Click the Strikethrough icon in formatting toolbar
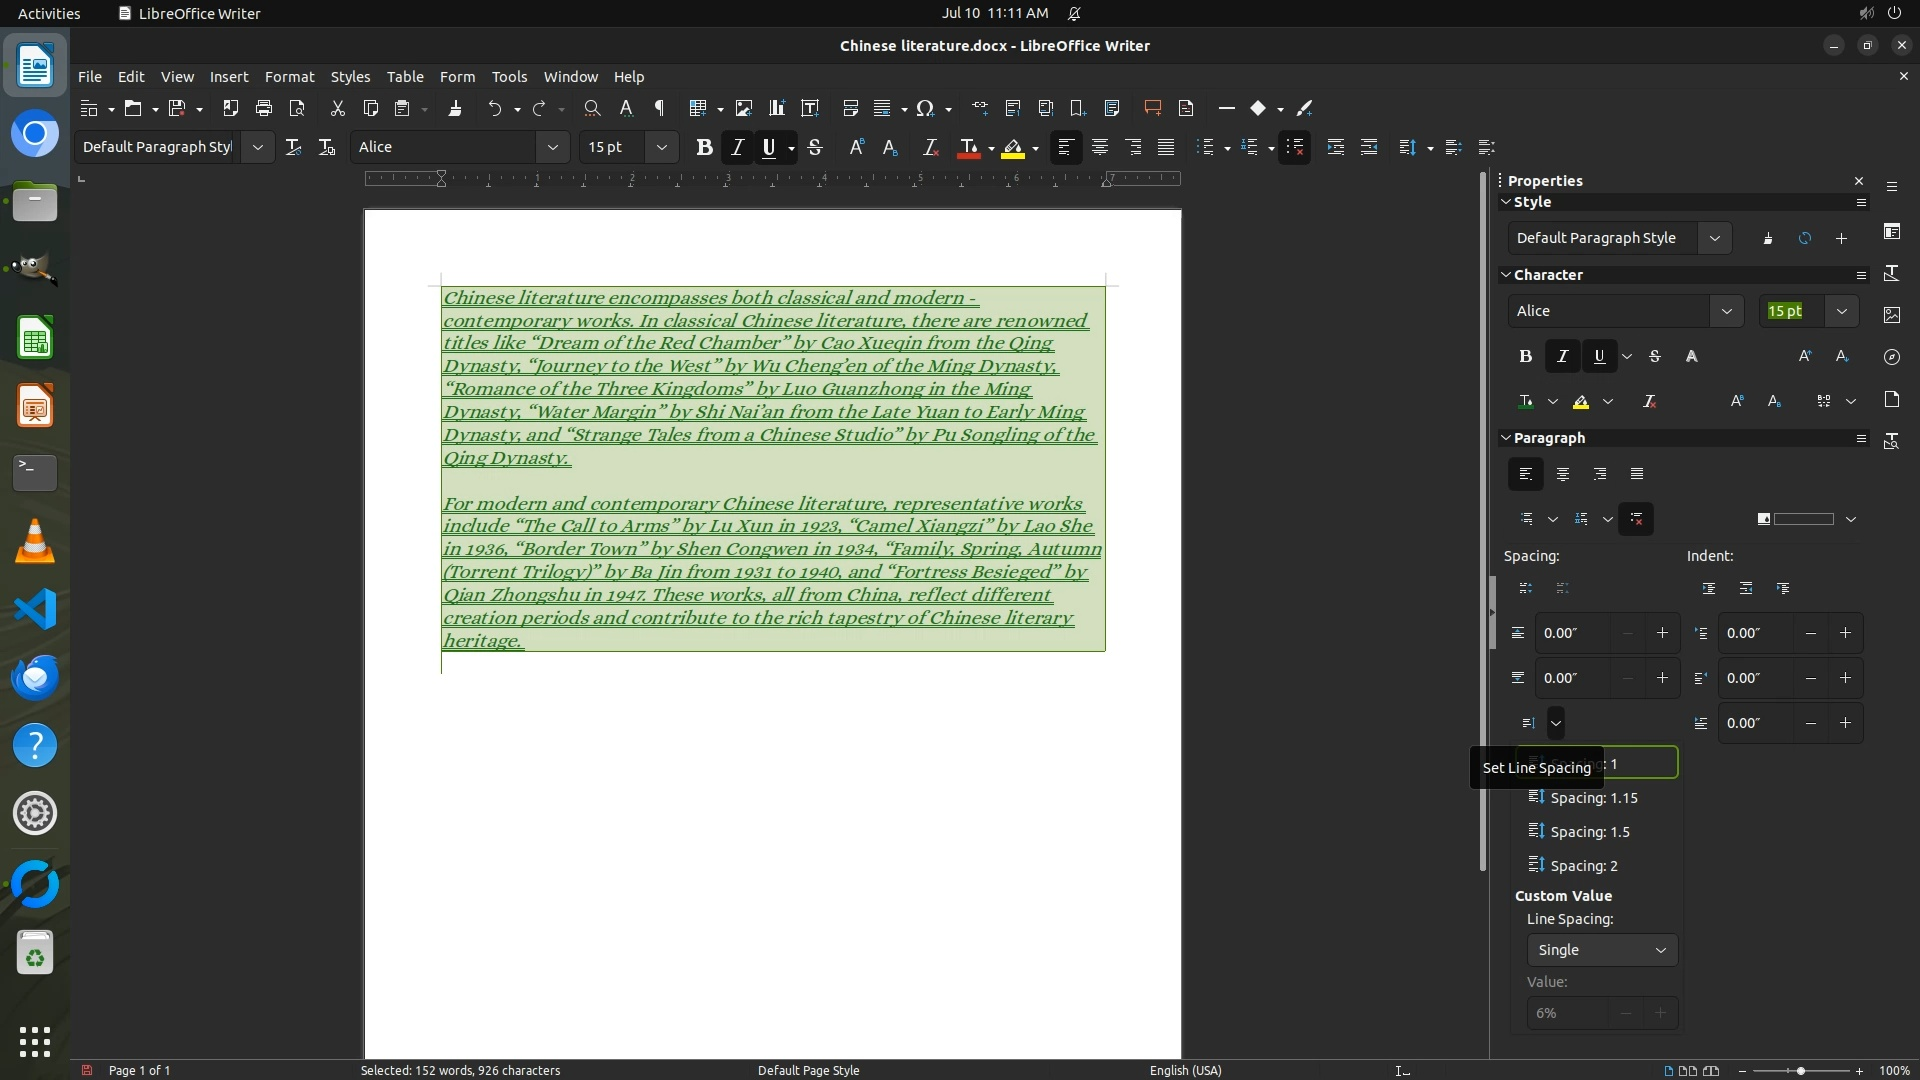The image size is (1920, 1080). coord(815,147)
